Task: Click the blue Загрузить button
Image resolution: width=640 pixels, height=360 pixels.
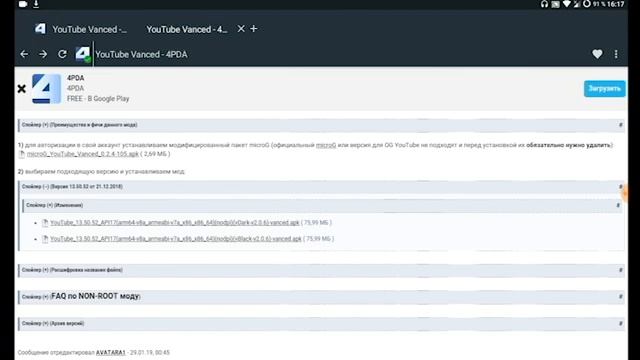Action: coord(604,89)
